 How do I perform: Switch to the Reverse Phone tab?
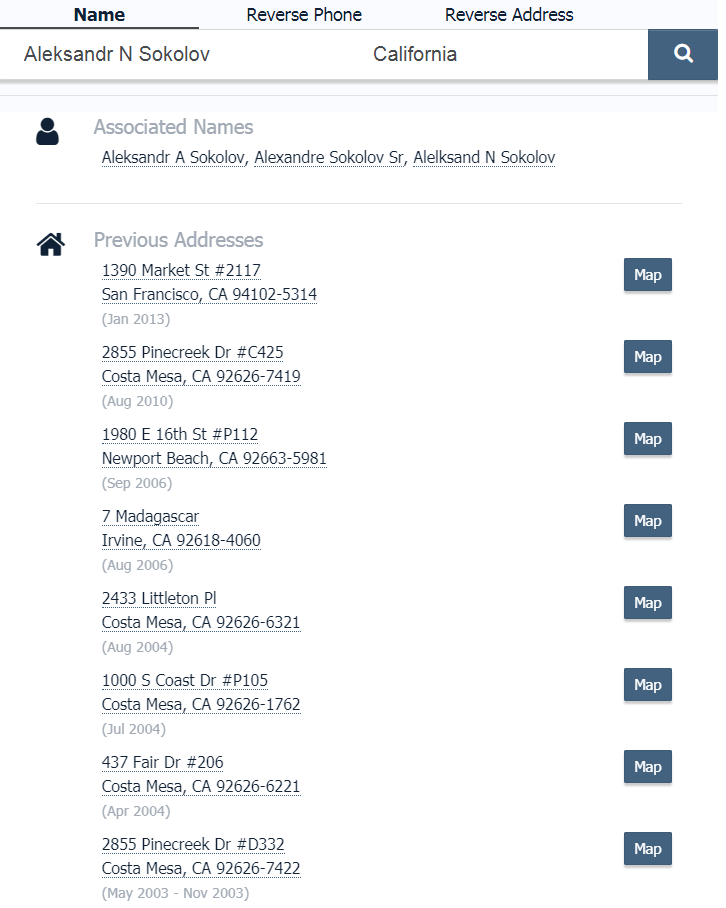click(x=304, y=14)
